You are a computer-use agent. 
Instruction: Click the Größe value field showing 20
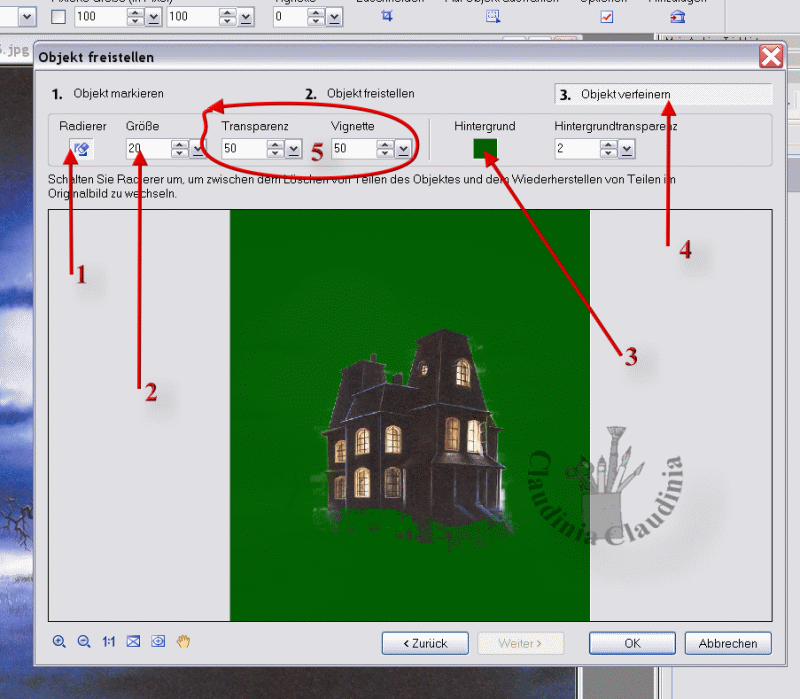tap(148, 149)
